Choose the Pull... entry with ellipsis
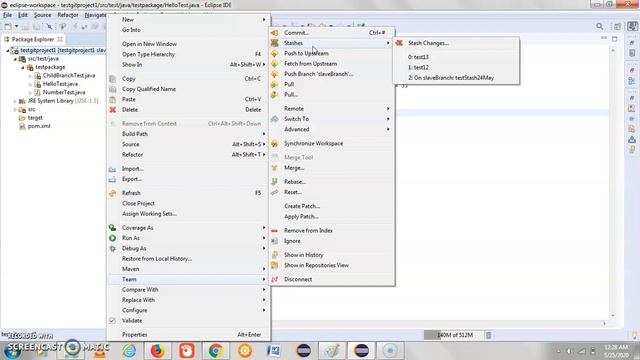This screenshot has height=360, width=640. click(332, 94)
